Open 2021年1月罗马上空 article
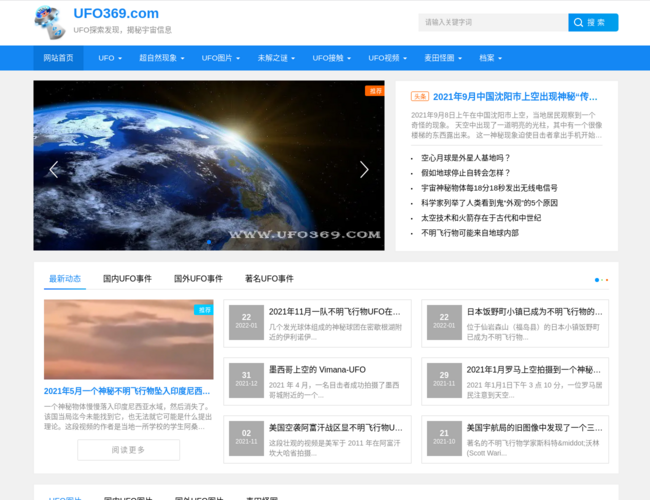 534,370
